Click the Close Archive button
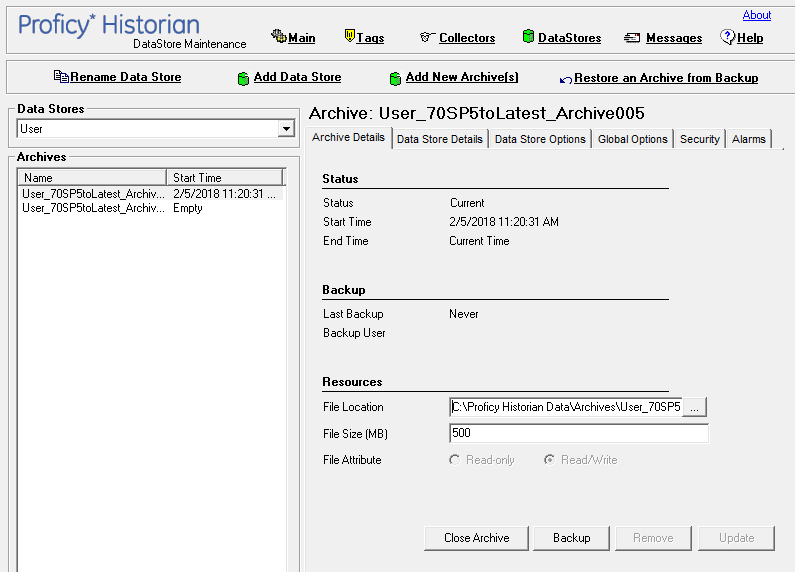This screenshot has height=572, width=795. coord(476,538)
